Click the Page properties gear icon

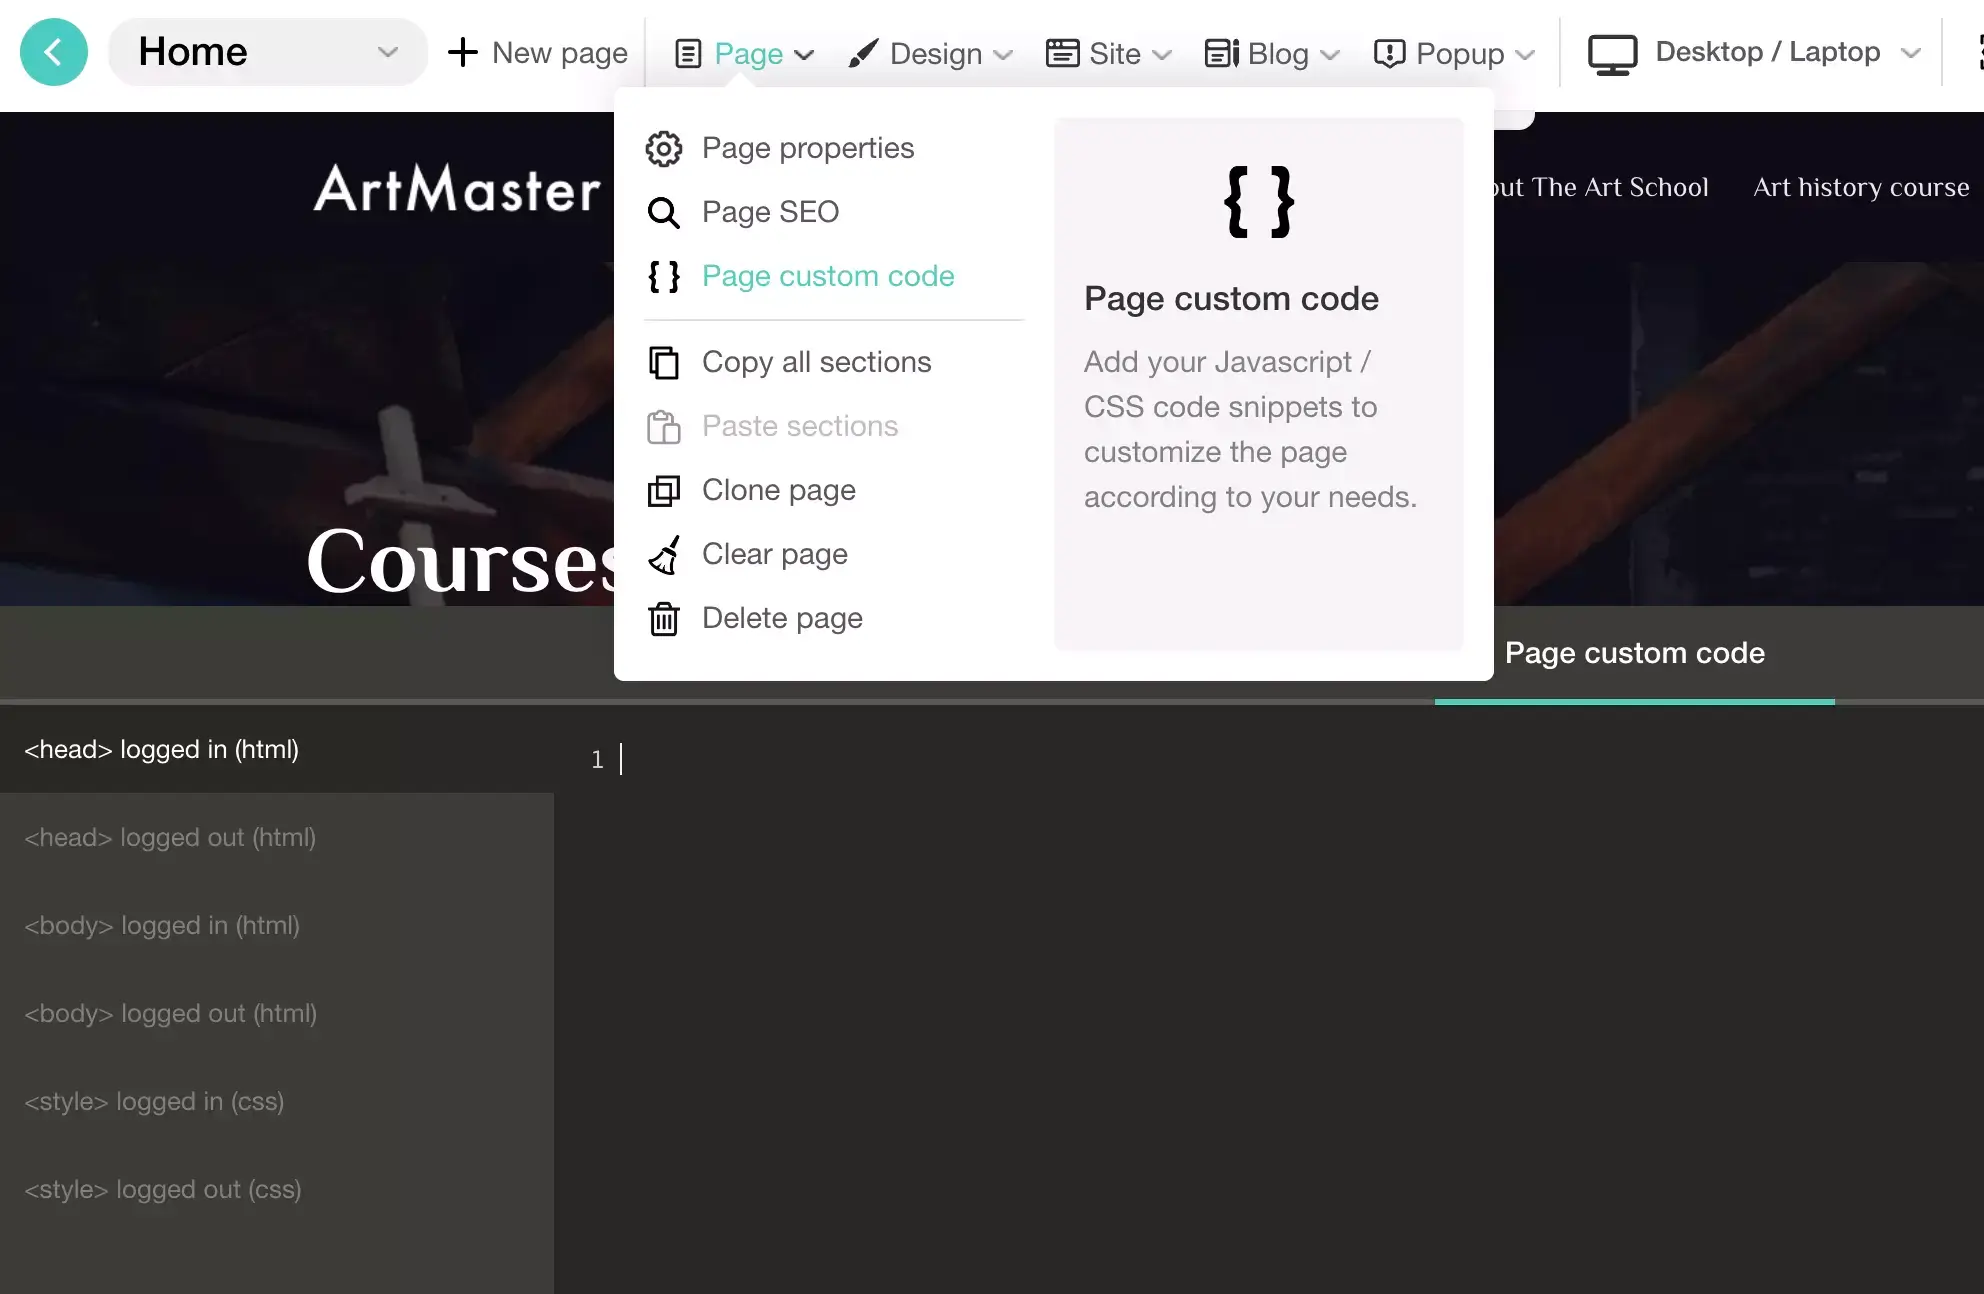663,149
